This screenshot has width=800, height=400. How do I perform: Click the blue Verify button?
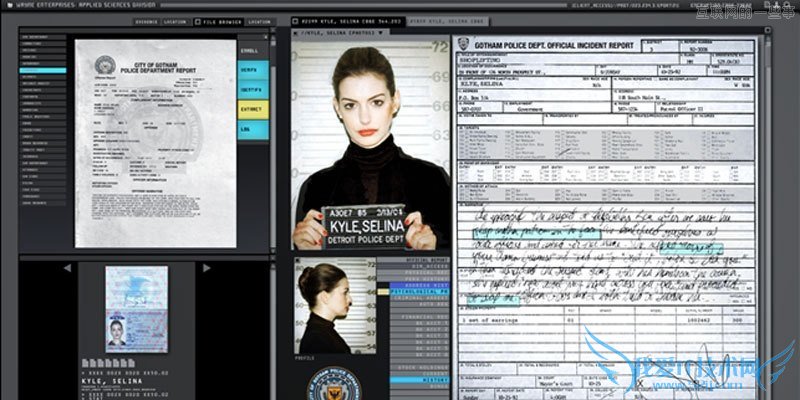[x=253, y=70]
